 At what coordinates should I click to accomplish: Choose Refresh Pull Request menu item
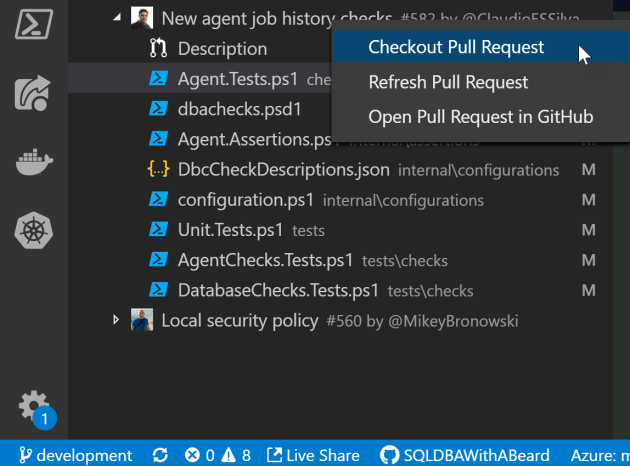pos(448,82)
